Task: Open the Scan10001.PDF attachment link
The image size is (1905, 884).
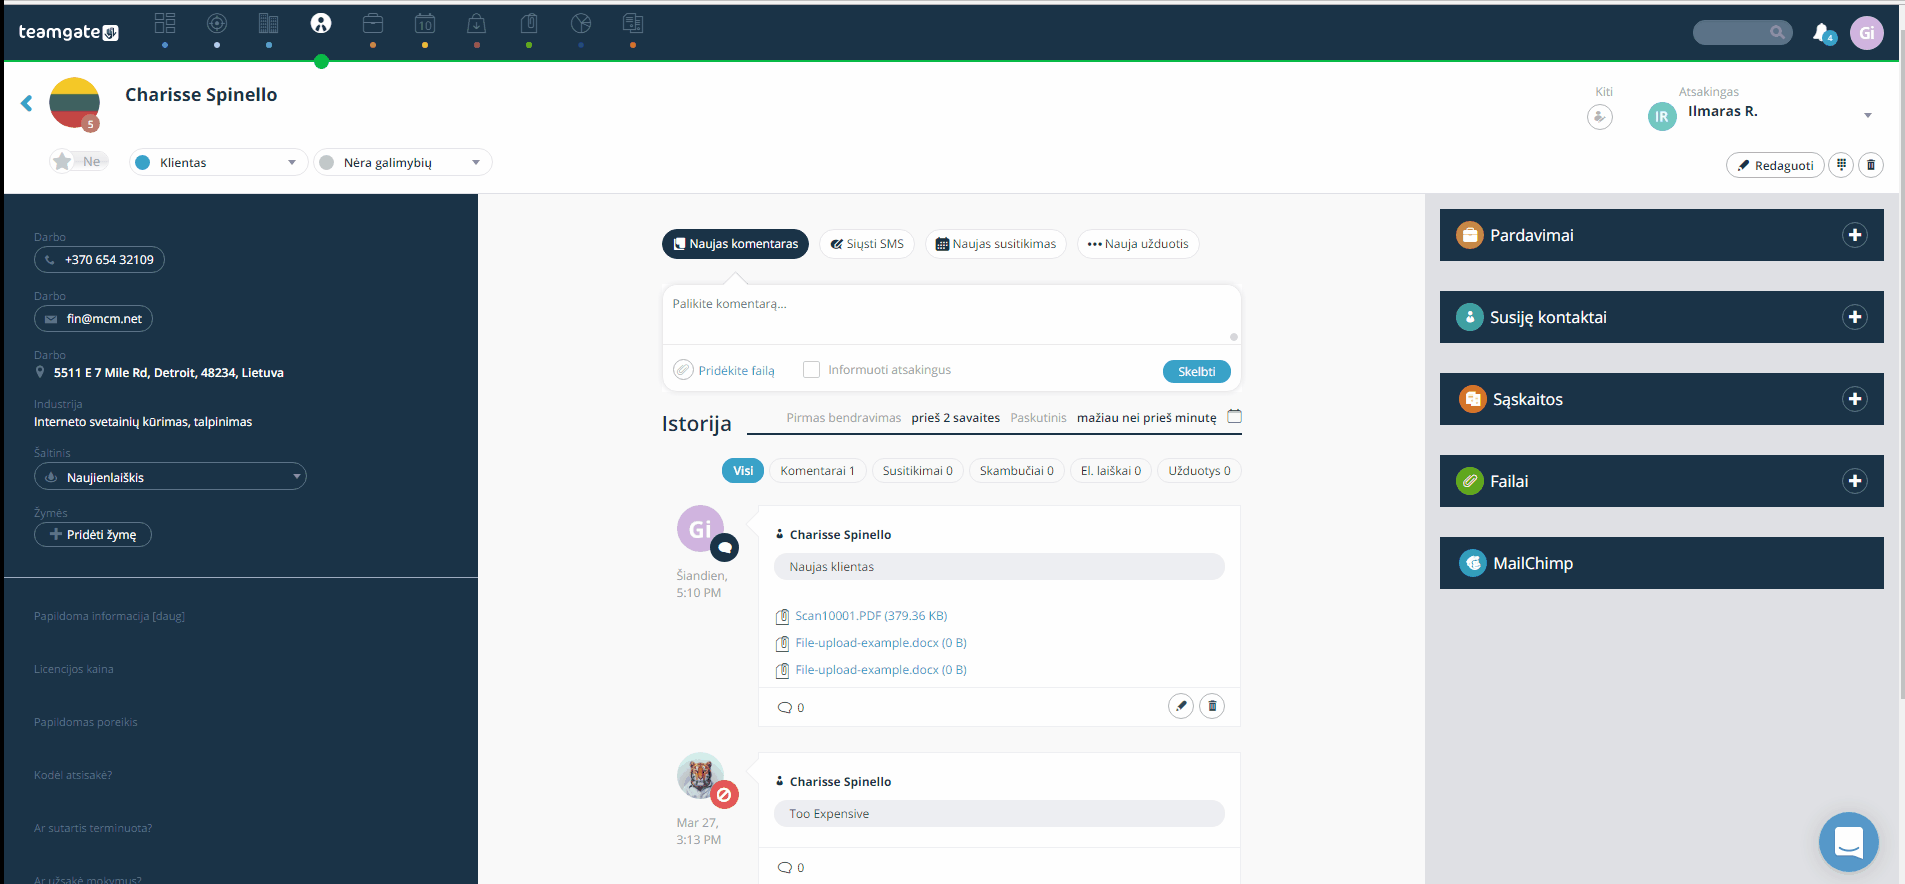Action: pos(871,616)
